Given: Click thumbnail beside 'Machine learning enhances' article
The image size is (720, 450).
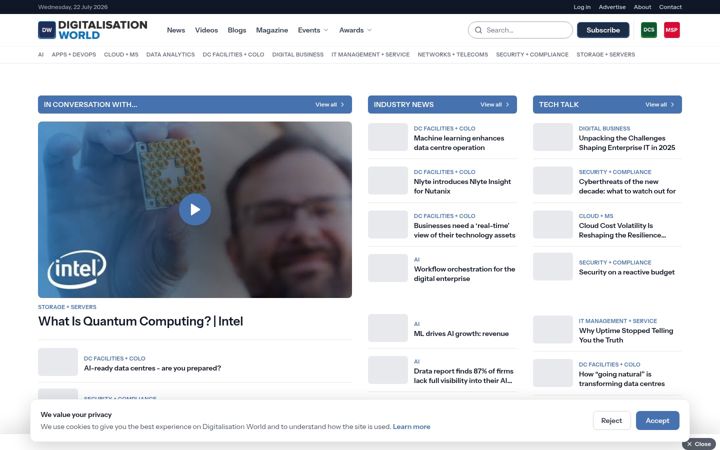Looking at the screenshot, I should click(388, 137).
